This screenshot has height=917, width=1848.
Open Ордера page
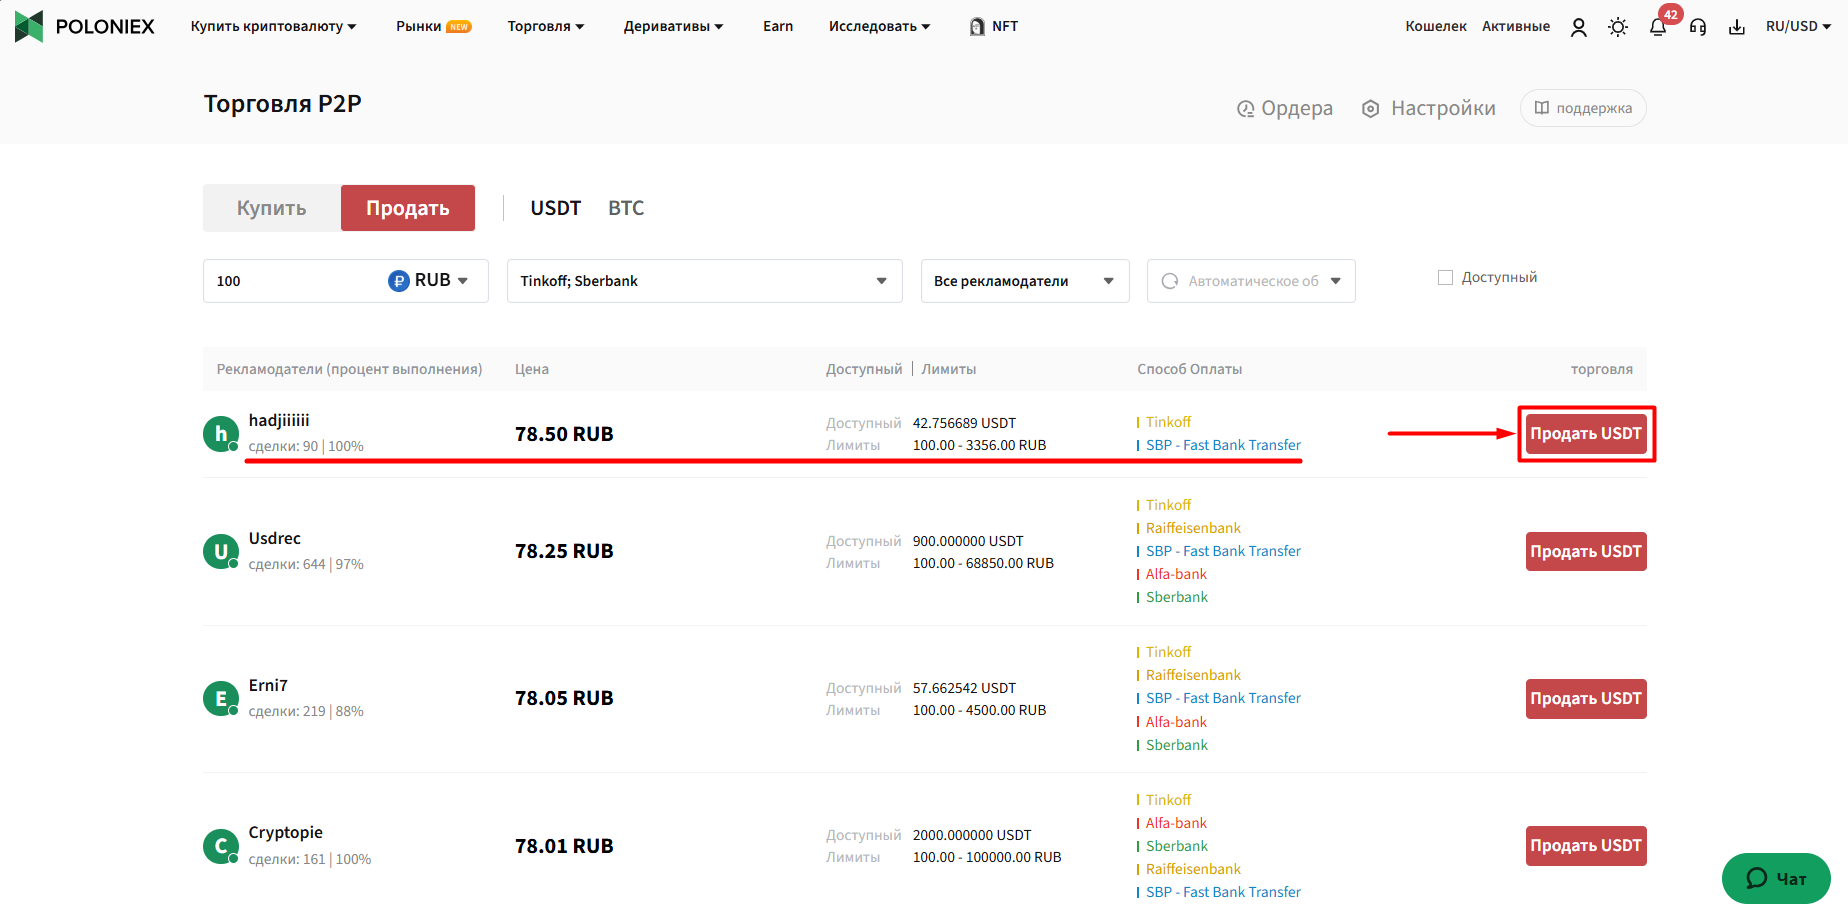pos(1285,108)
